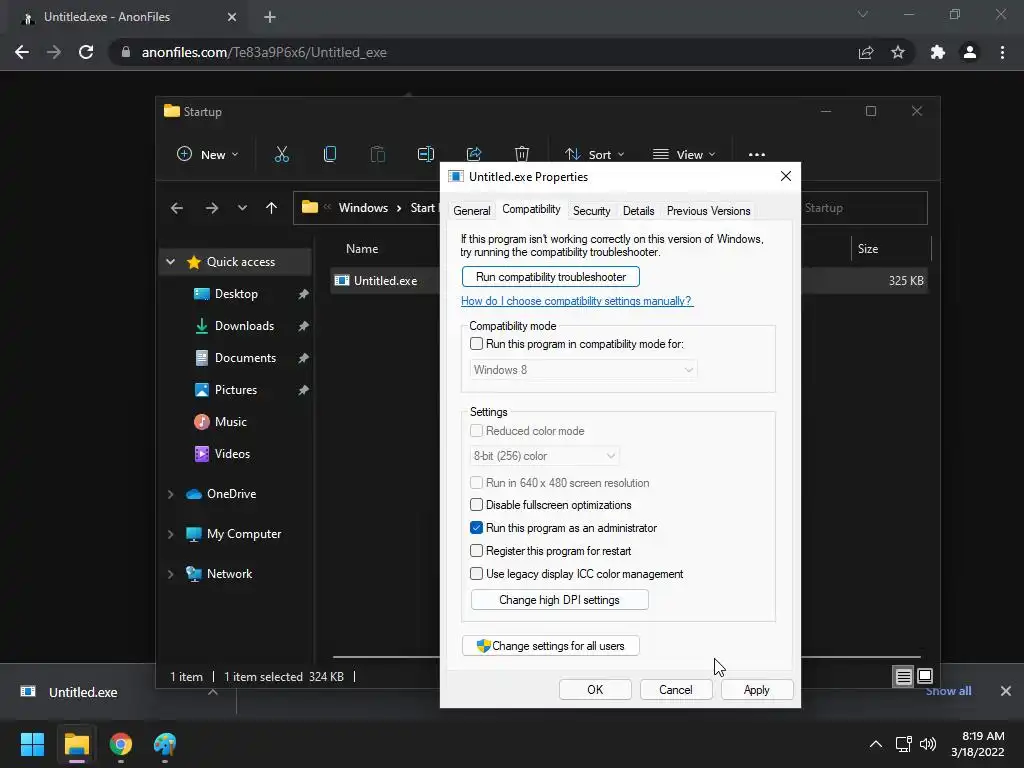This screenshot has height=768, width=1024.
Task: Open the New dropdown in Explorer toolbar
Action: coord(208,155)
